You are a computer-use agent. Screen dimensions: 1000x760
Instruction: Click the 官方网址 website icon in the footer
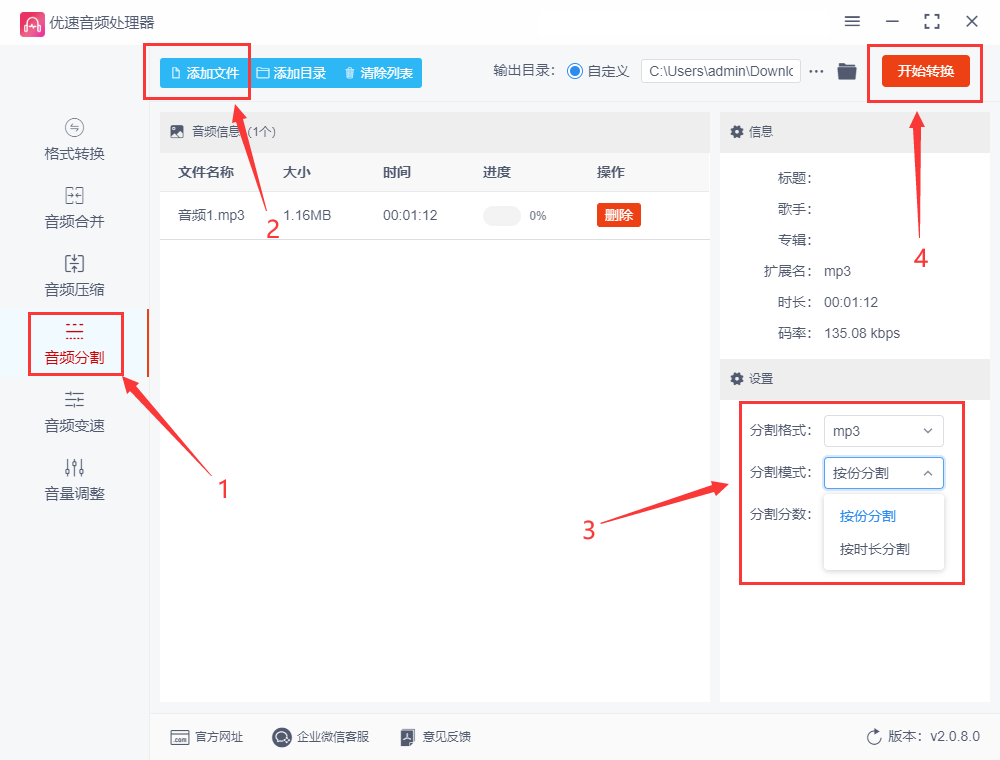pos(180,738)
